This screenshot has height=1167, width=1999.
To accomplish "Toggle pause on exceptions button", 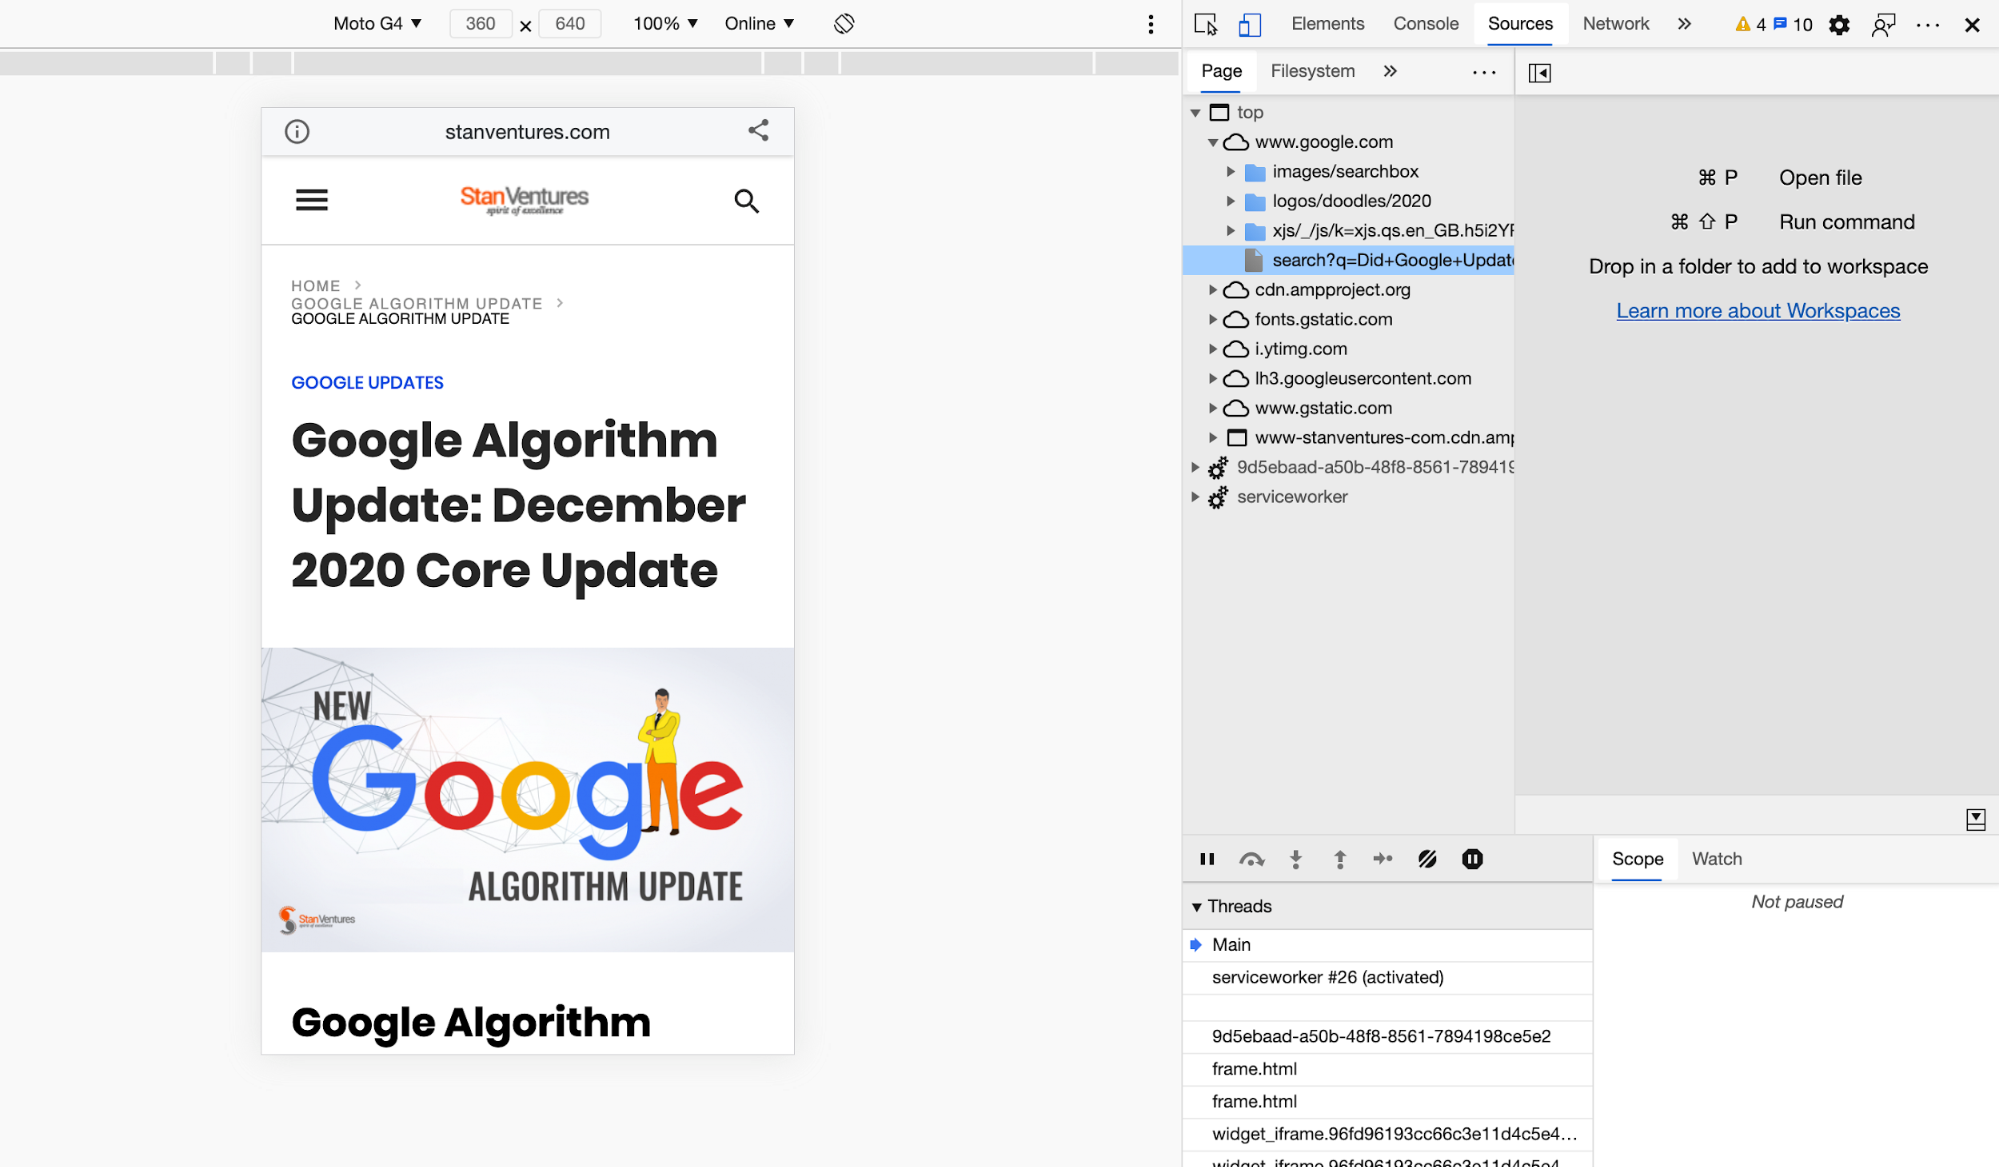I will point(1472,859).
